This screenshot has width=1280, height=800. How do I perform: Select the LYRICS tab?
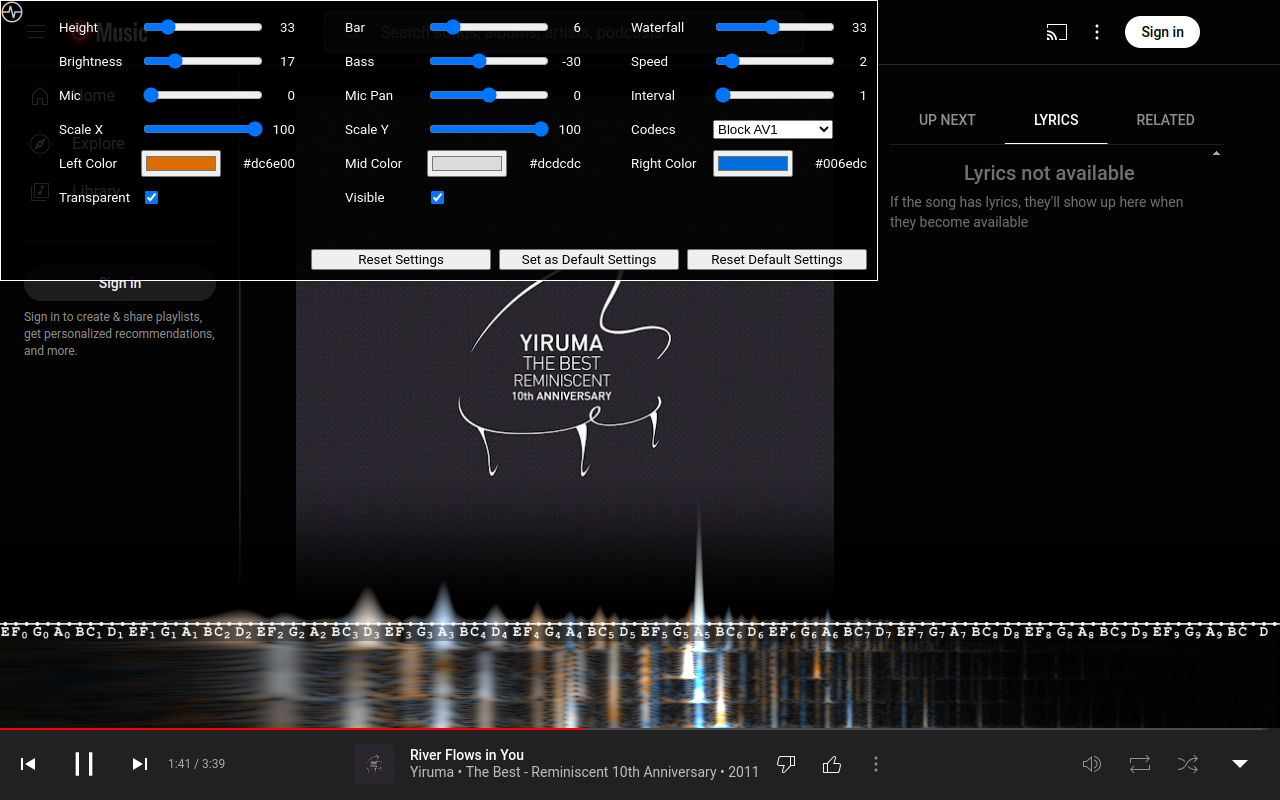(1056, 120)
